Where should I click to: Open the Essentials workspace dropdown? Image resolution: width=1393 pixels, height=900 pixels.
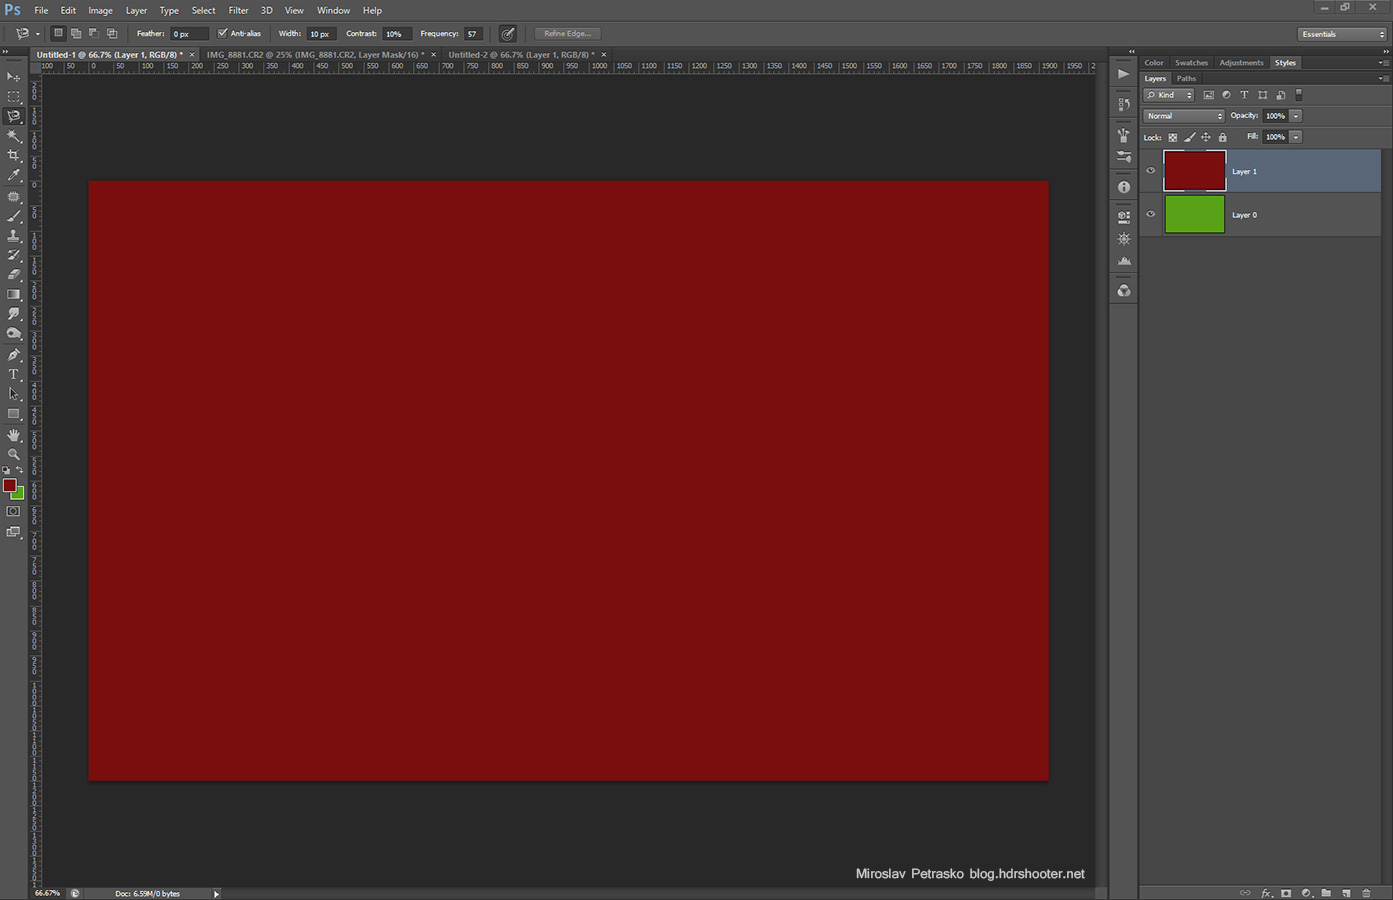pos(1342,34)
